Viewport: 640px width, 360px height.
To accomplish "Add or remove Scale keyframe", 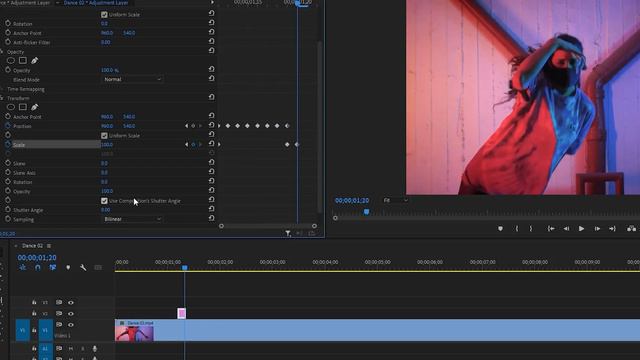I will [x=193, y=144].
